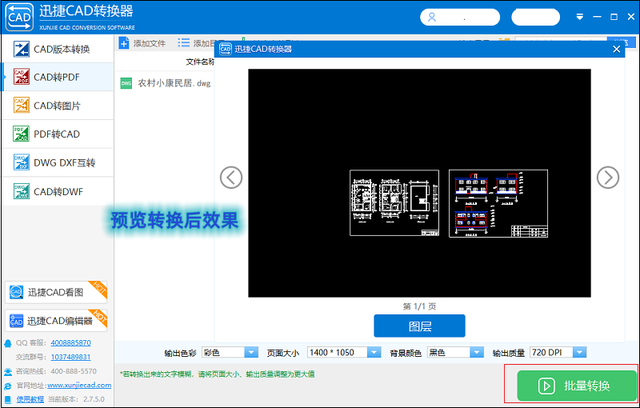Go to previous preview page arrow

(231, 177)
